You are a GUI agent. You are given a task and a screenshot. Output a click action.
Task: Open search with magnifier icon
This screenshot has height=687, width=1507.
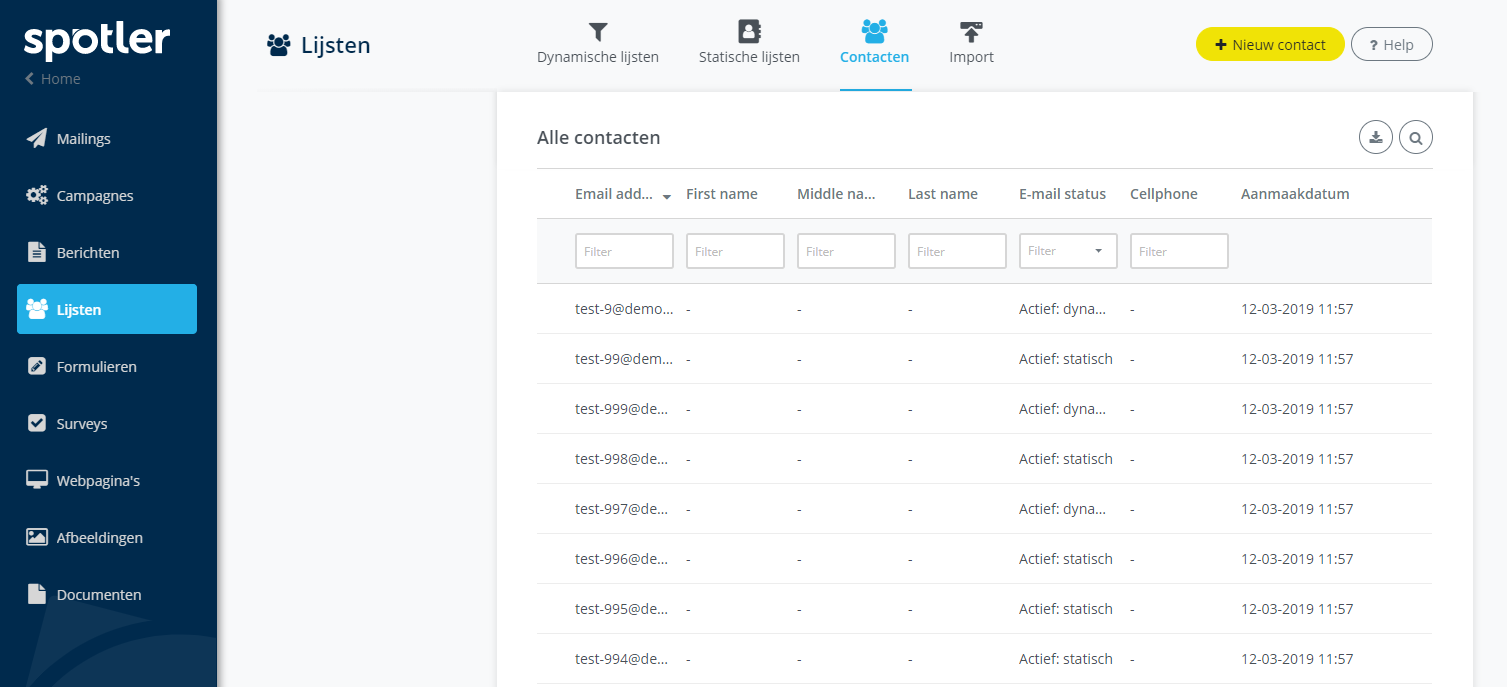point(1416,138)
